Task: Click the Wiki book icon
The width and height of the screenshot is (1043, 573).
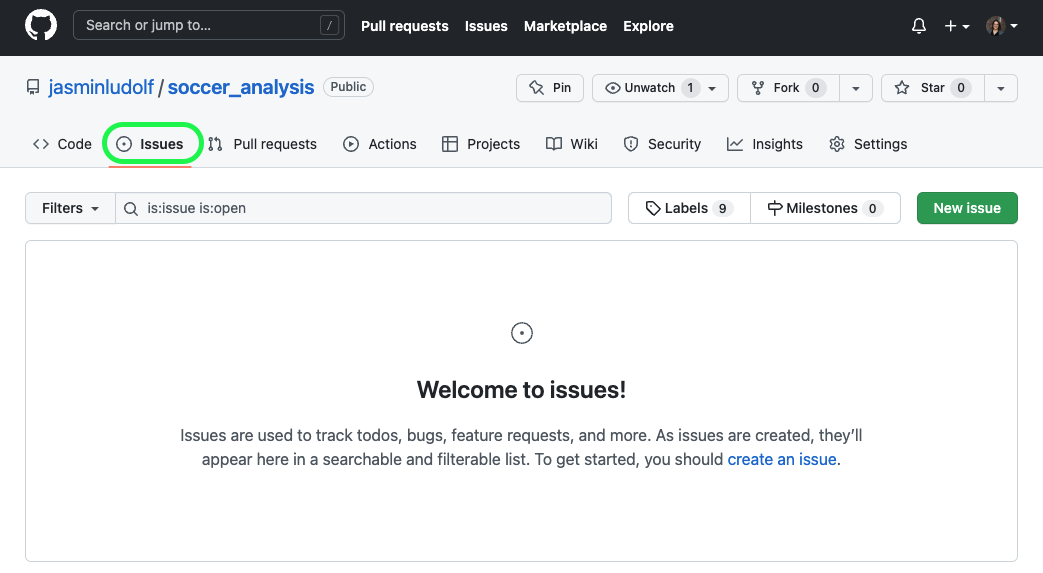Action: pyautogui.click(x=553, y=144)
